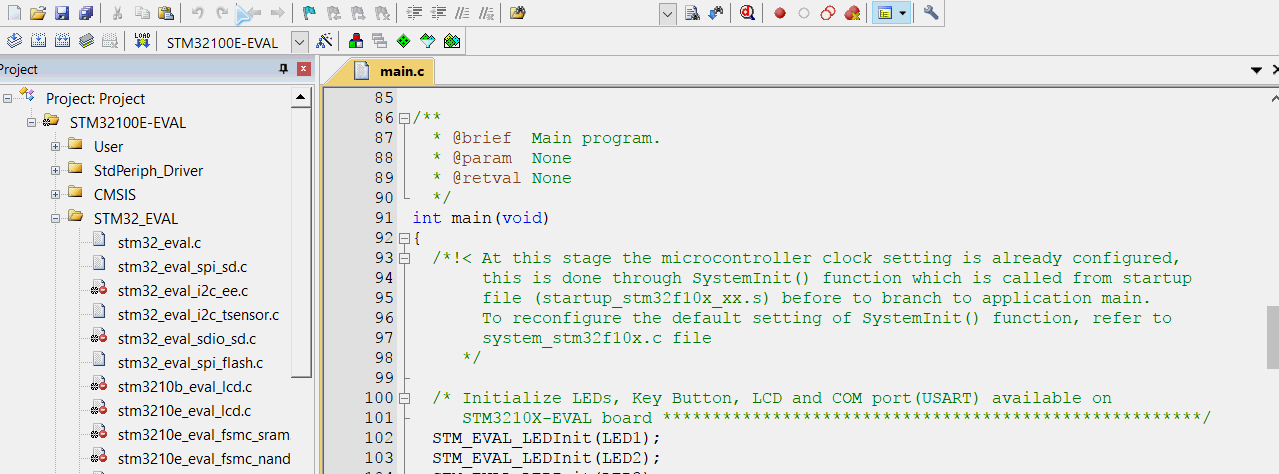Click the Batch Build stacked-layers icon
The image size is (1279, 474).
[x=86, y=41]
